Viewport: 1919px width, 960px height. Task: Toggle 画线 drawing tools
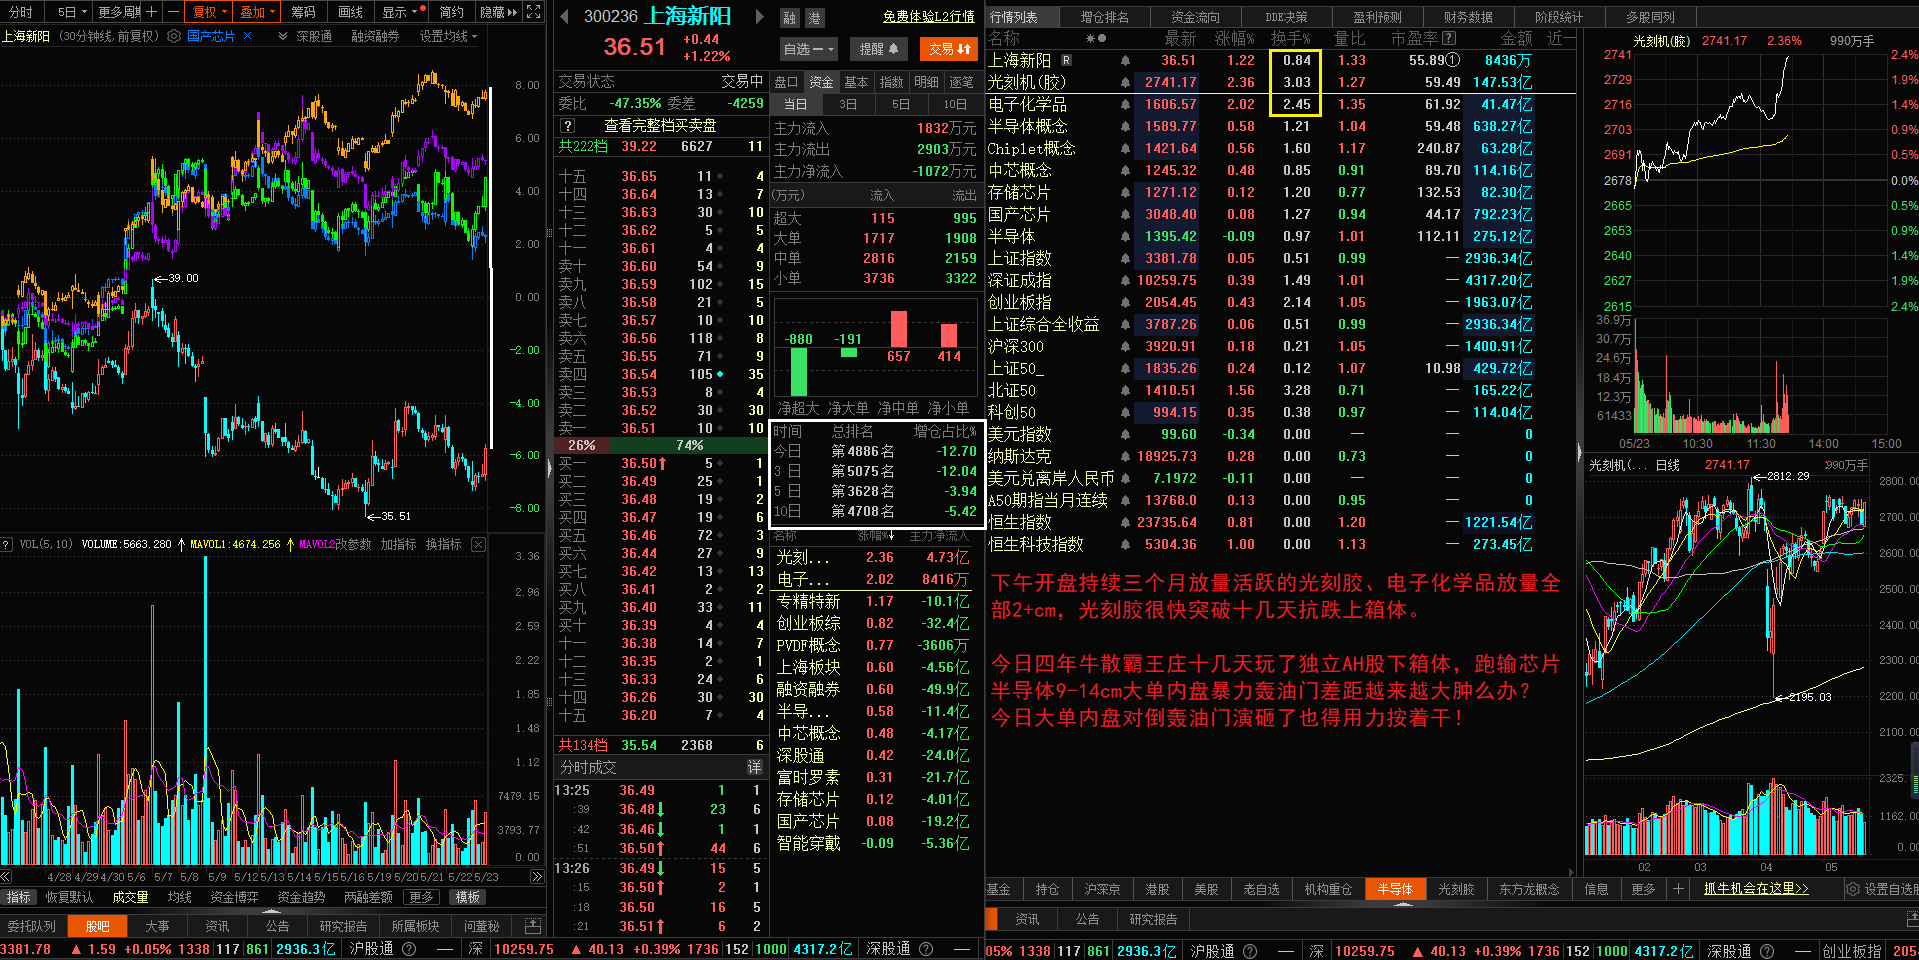pos(350,12)
